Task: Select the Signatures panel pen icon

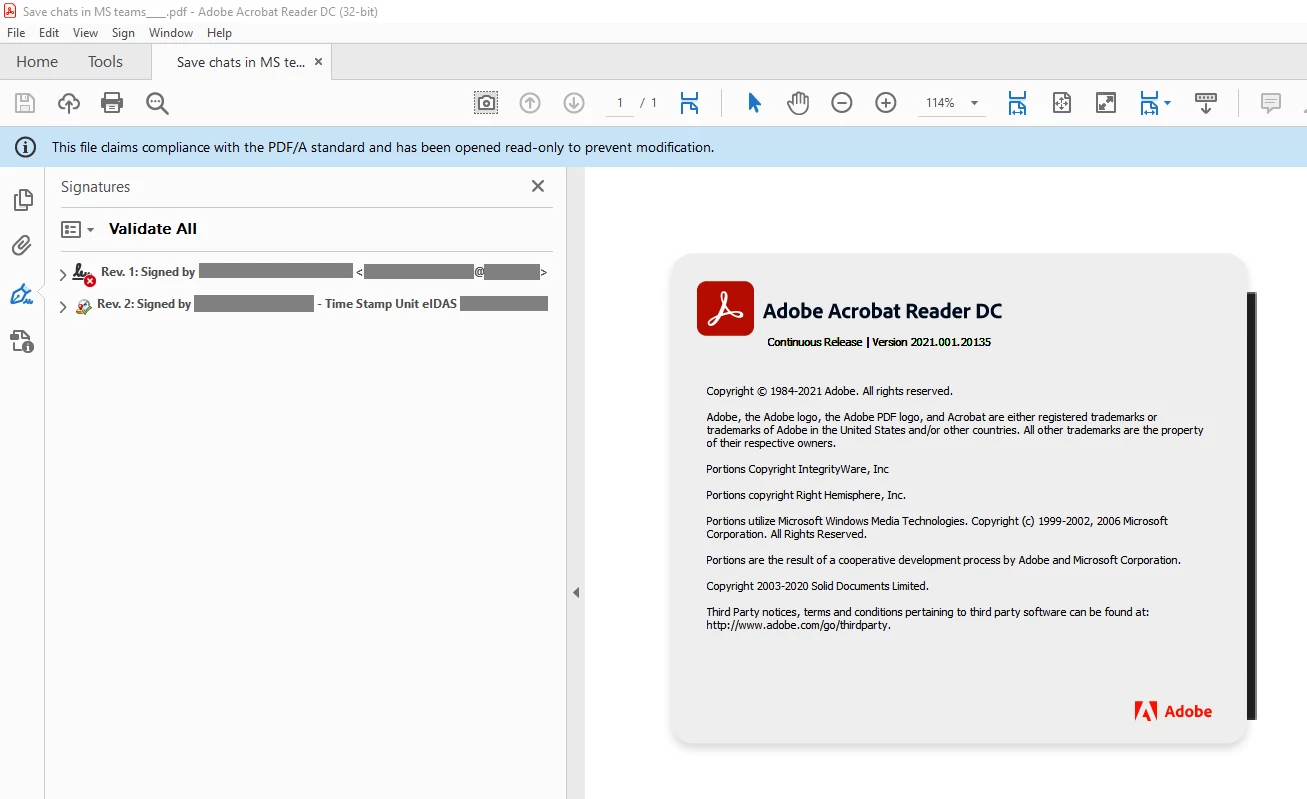Action: click(x=22, y=294)
